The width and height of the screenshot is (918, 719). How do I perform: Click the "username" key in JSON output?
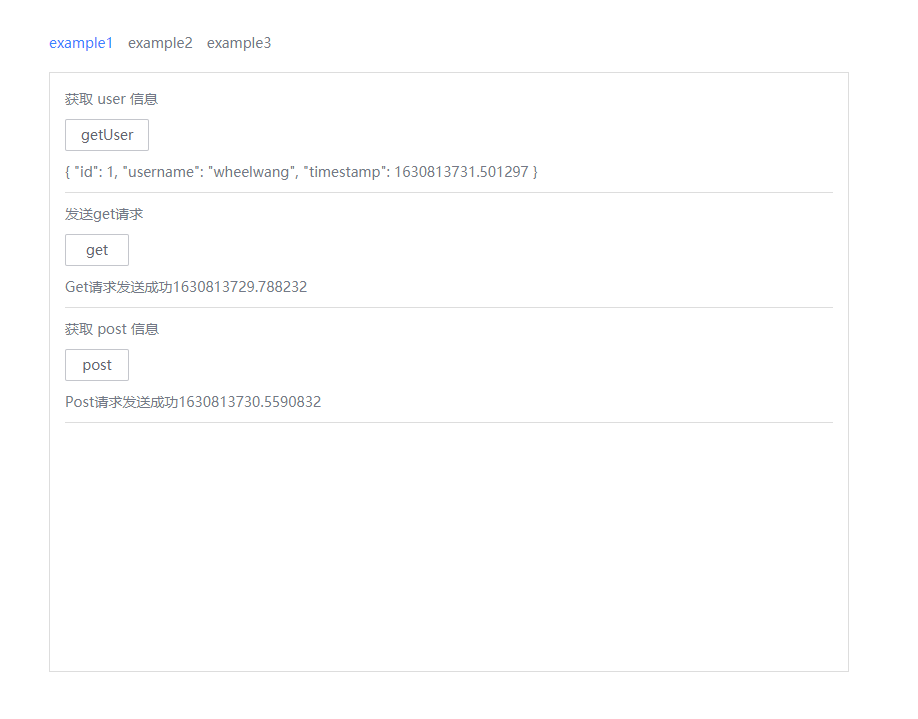coord(160,172)
